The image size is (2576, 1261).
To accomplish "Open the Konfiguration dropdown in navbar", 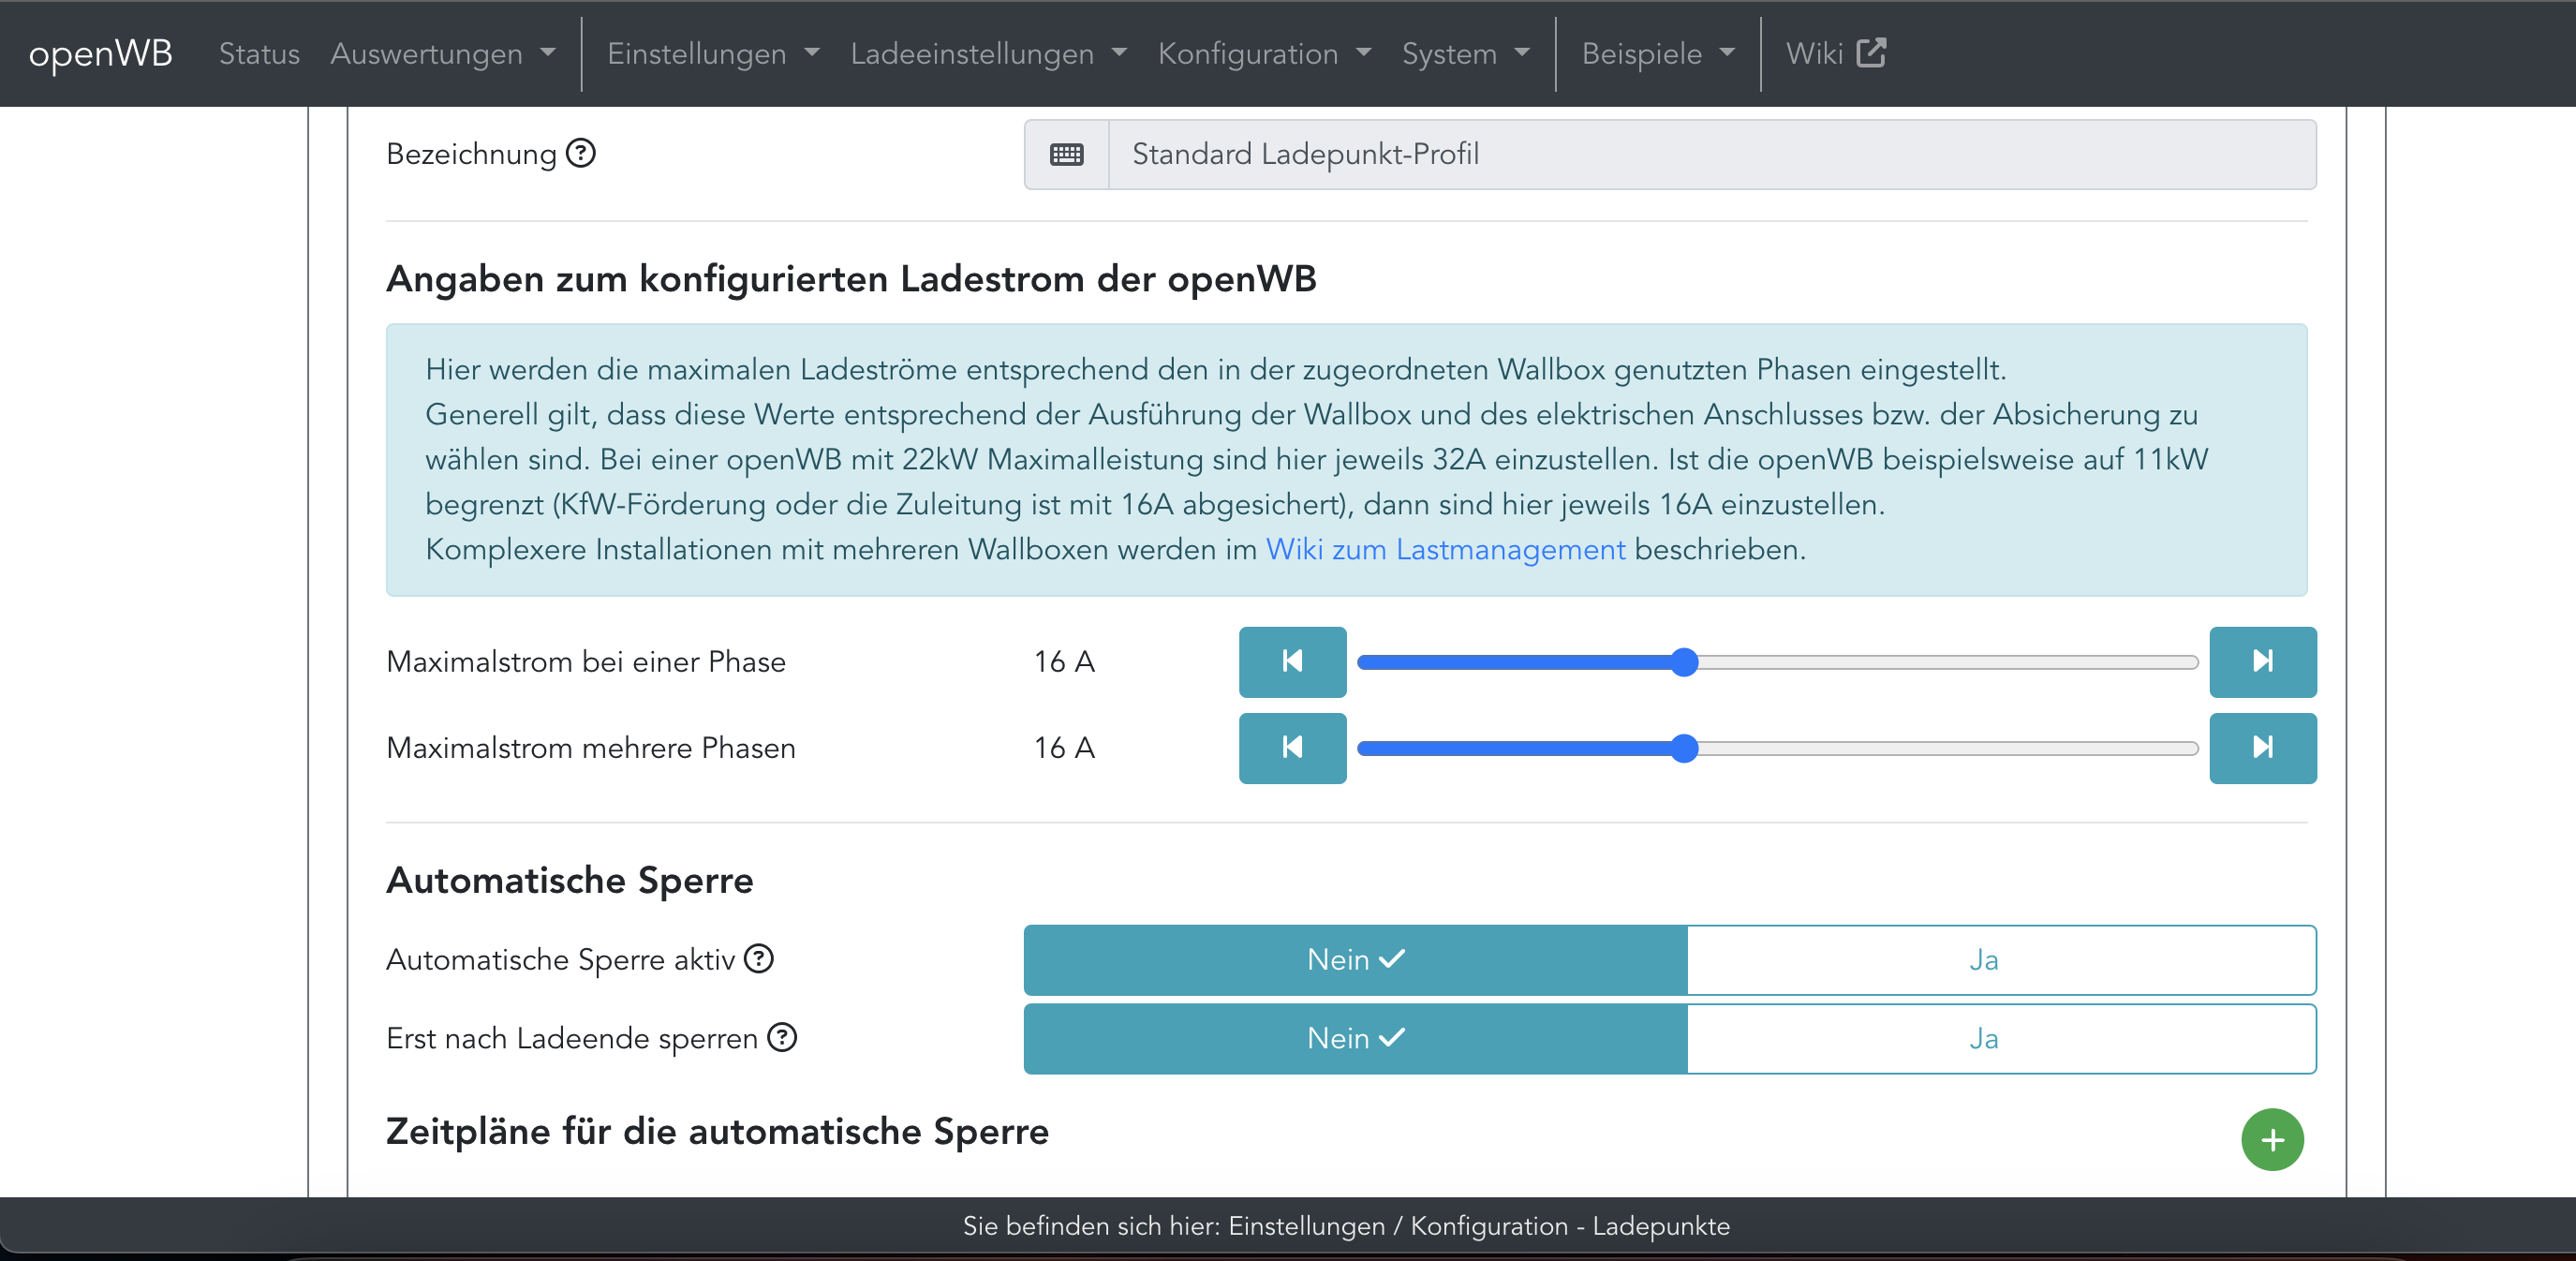I will 1263,54.
